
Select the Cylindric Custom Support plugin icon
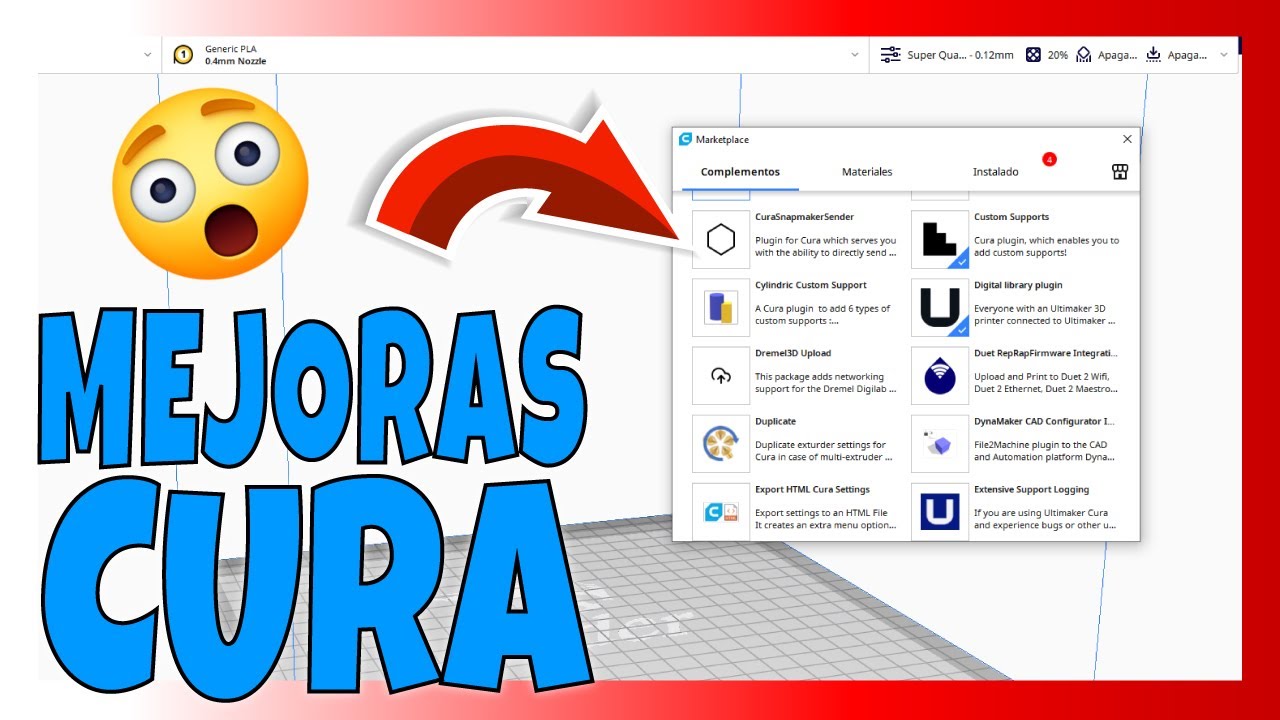pos(721,308)
